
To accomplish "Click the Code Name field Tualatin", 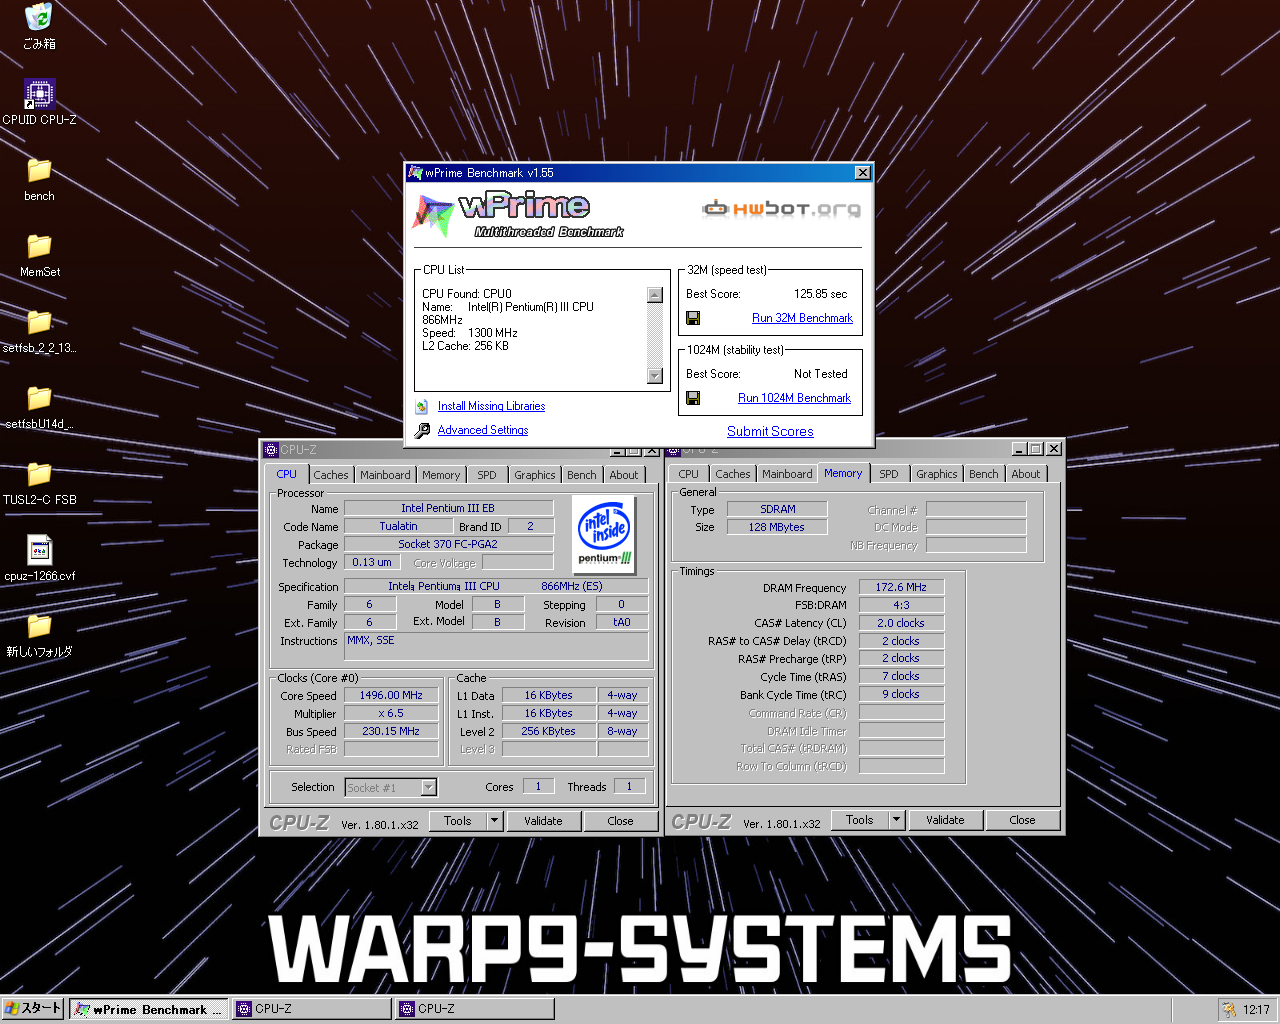I will click(x=398, y=526).
